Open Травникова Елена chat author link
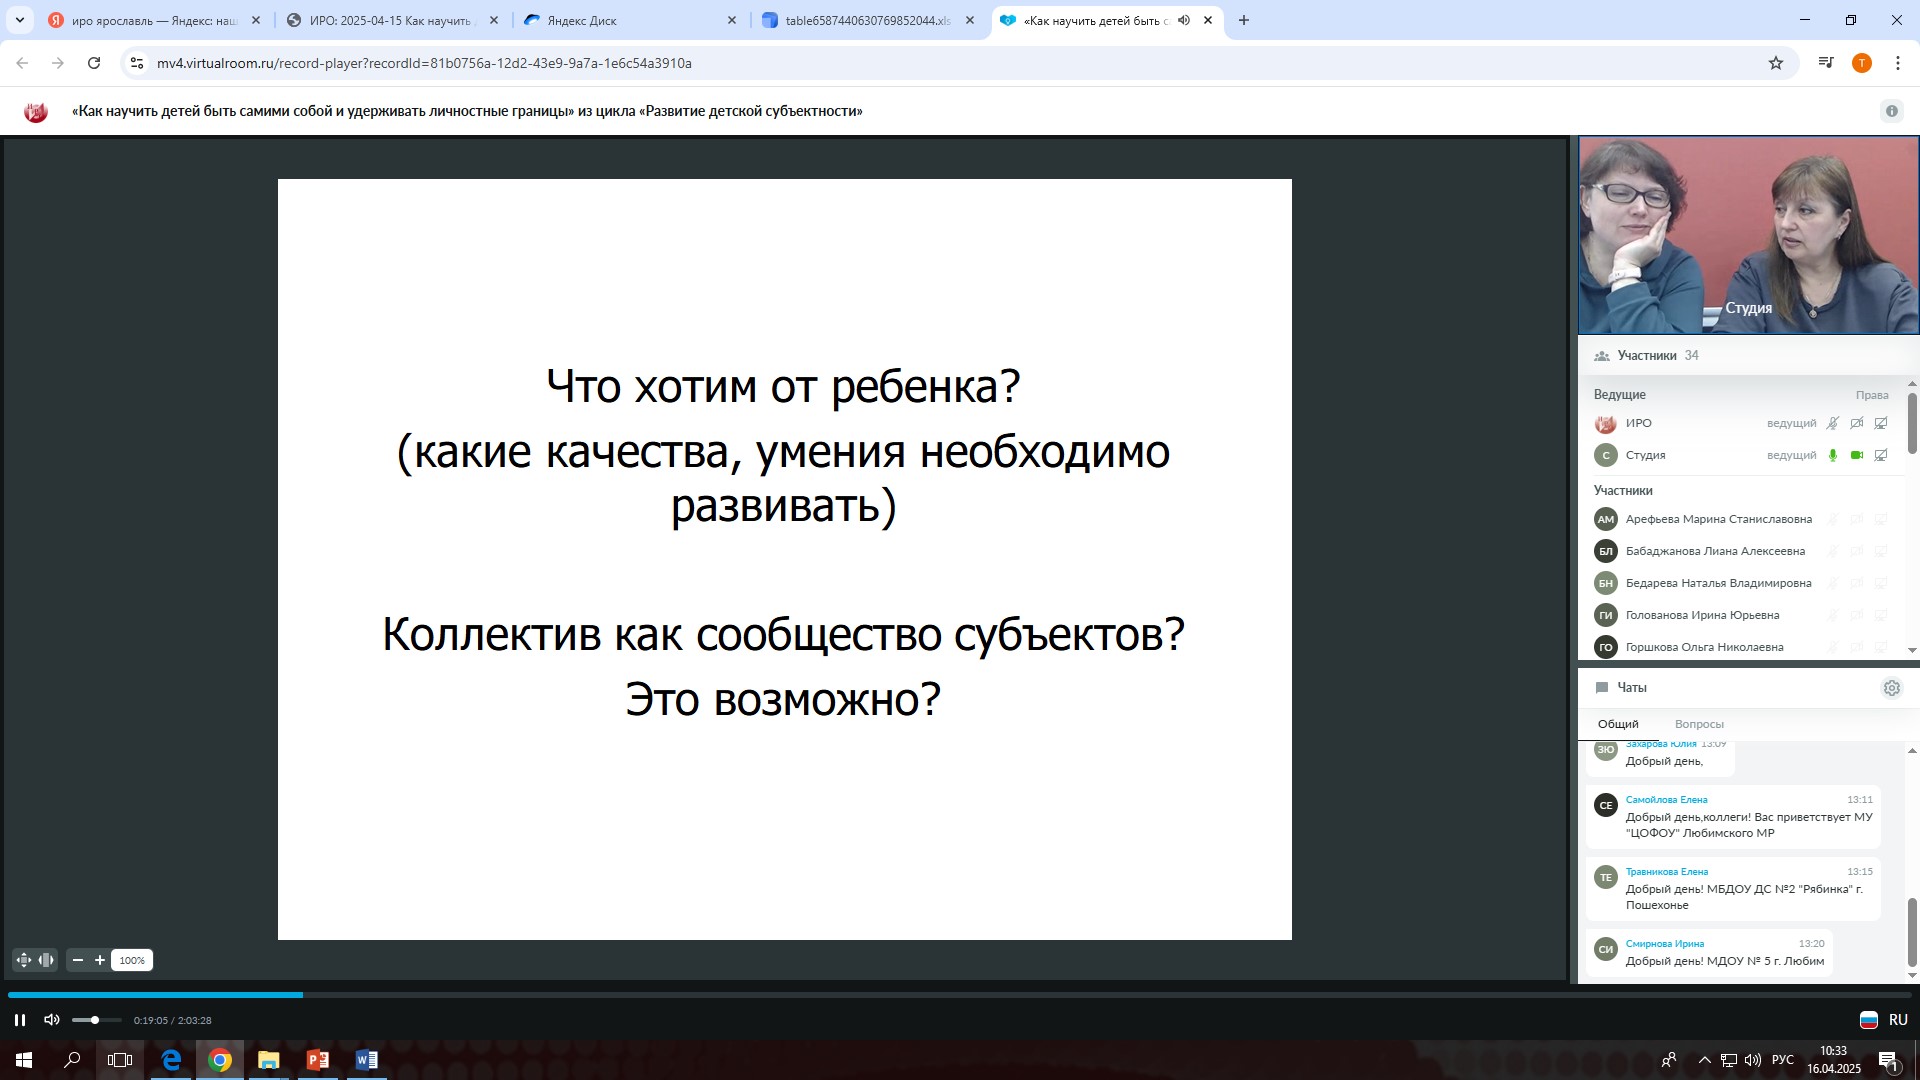1920x1080 pixels. pyautogui.click(x=1666, y=872)
